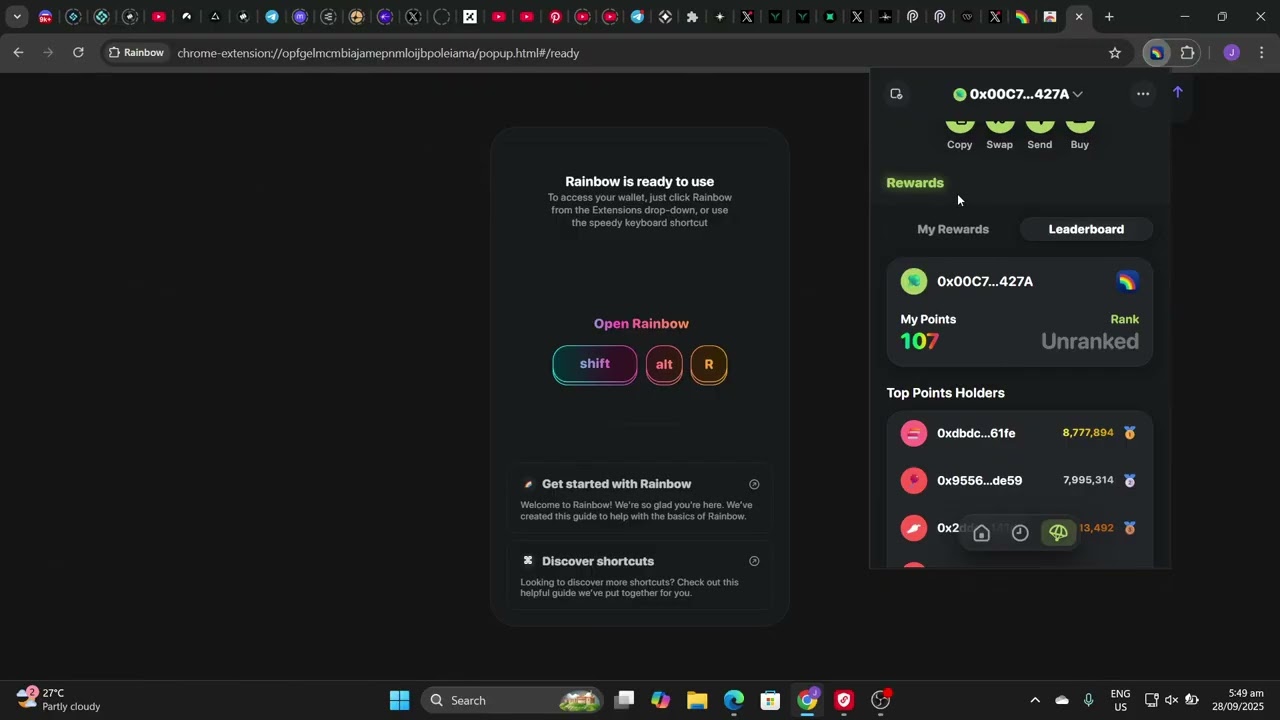The image size is (1280, 720).
Task: Click the R key button
Action: pyautogui.click(x=709, y=364)
